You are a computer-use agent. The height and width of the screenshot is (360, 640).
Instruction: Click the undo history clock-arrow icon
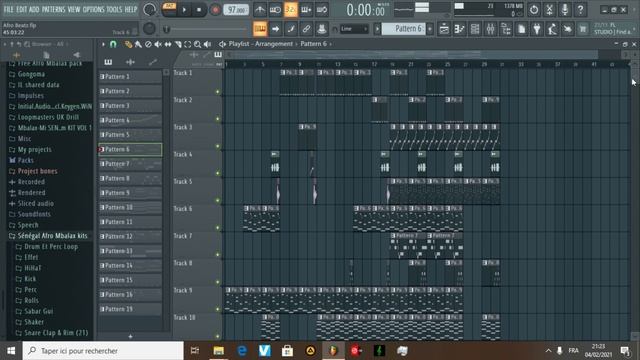pos(534,9)
